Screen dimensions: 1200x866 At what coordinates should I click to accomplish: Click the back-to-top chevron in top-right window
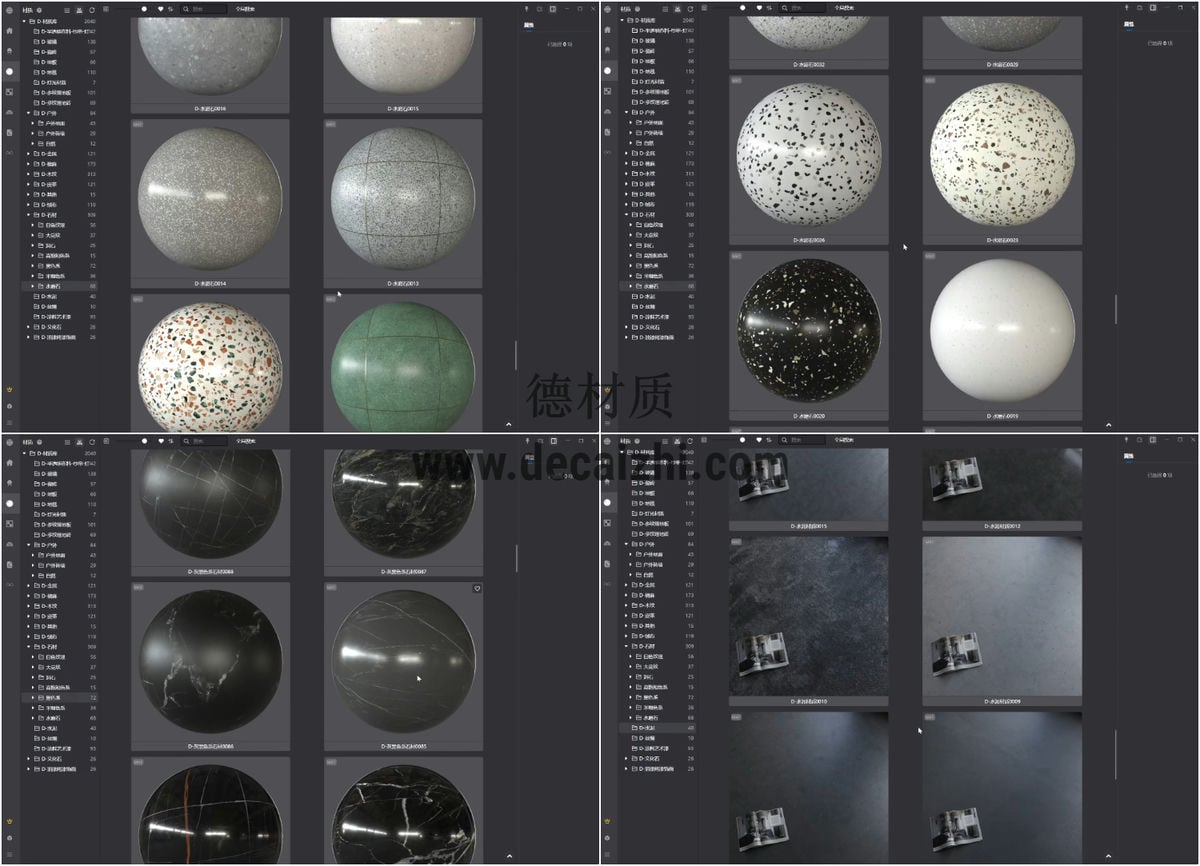coord(1107,424)
